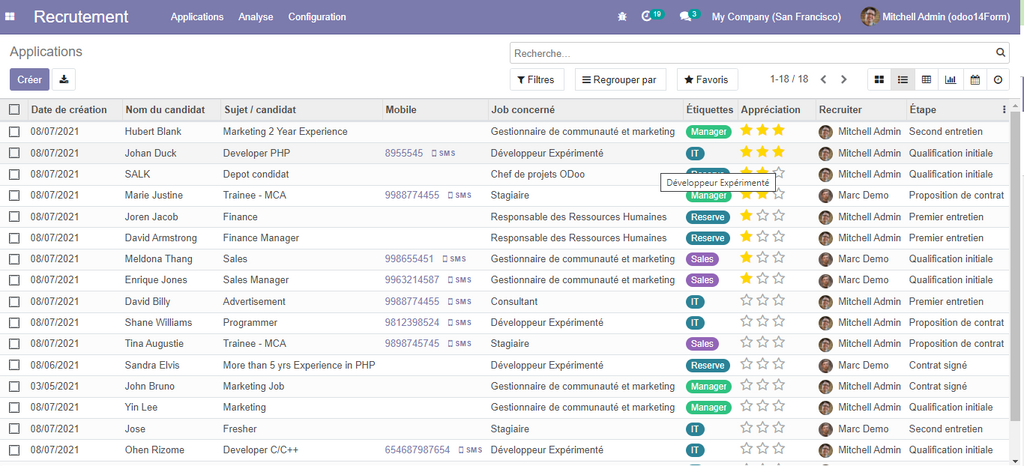The height and width of the screenshot is (466, 1024).
Task: Open the conversations message icon
Action: [x=688, y=16]
